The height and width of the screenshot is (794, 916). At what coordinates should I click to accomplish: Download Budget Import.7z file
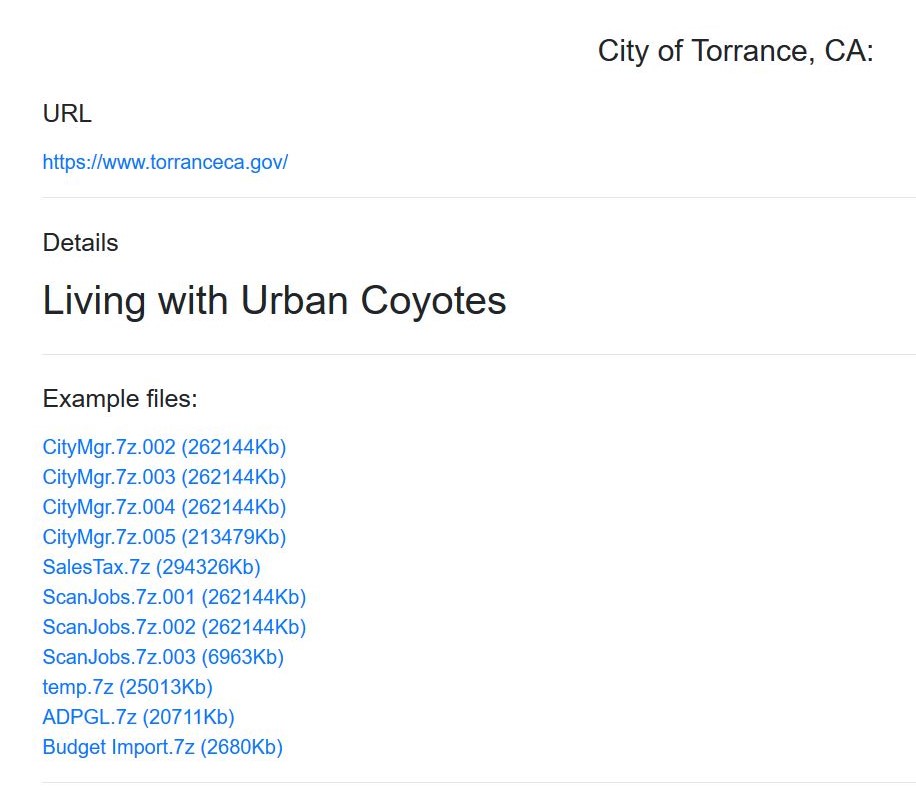162,747
